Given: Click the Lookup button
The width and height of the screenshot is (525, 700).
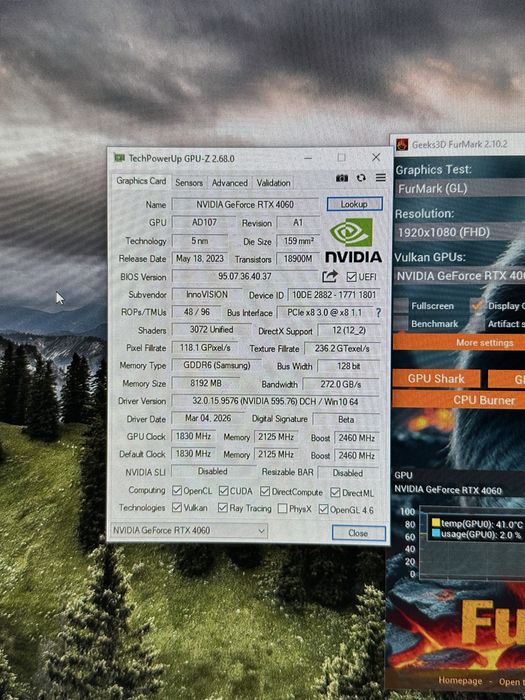Looking at the screenshot, I should pyautogui.click(x=354, y=204).
